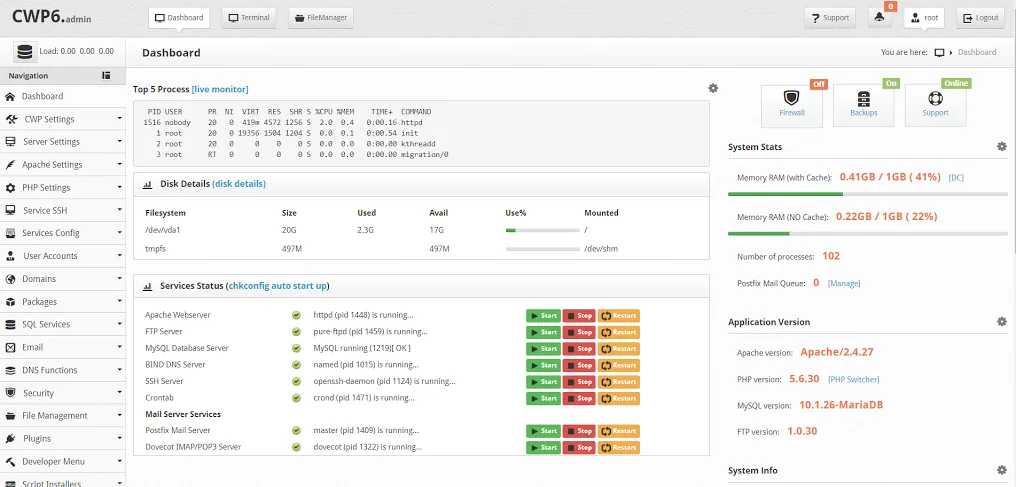
Task: Open the Plugins navigation item
Action: (63, 438)
